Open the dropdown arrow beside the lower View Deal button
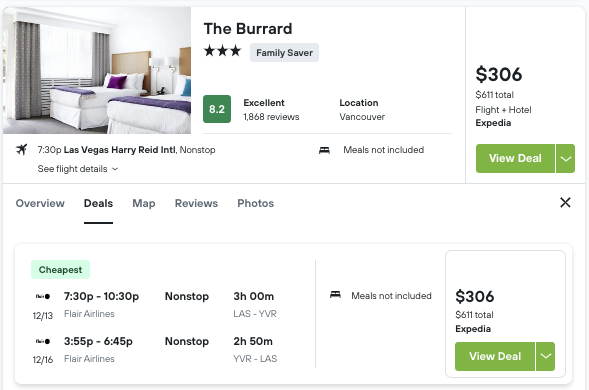 (x=545, y=356)
